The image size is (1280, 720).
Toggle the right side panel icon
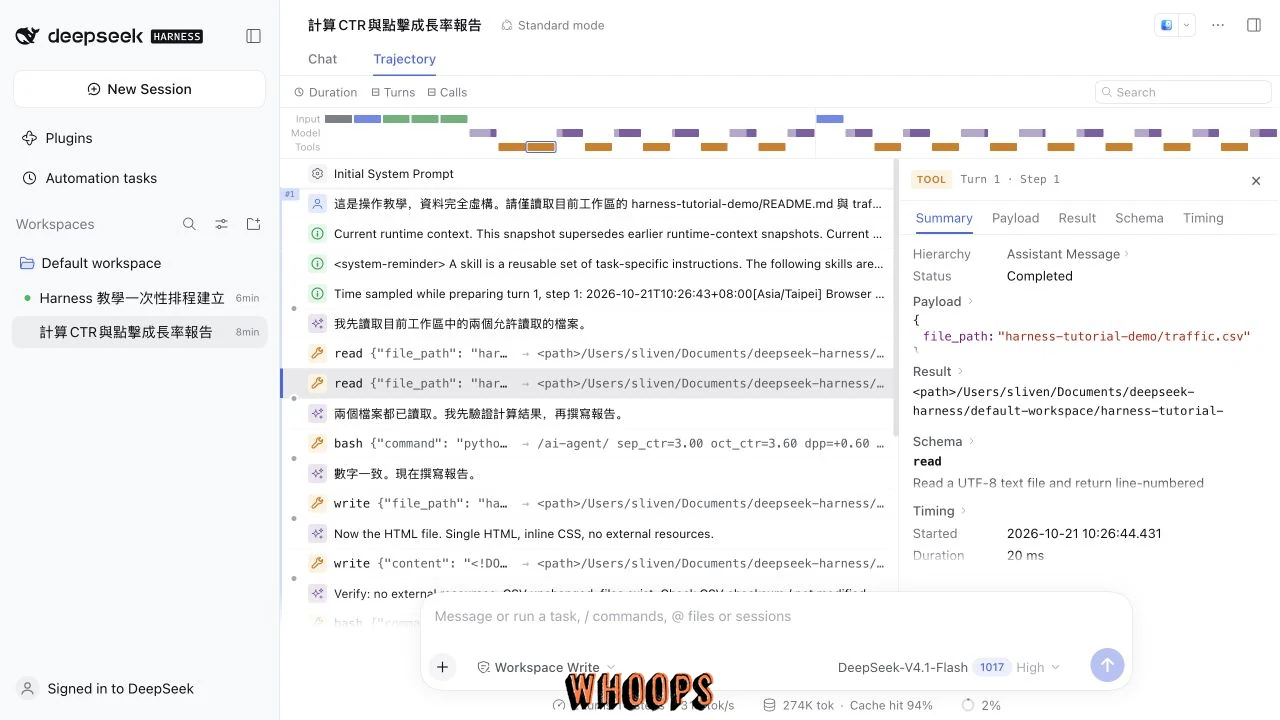click(x=1254, y=25)
